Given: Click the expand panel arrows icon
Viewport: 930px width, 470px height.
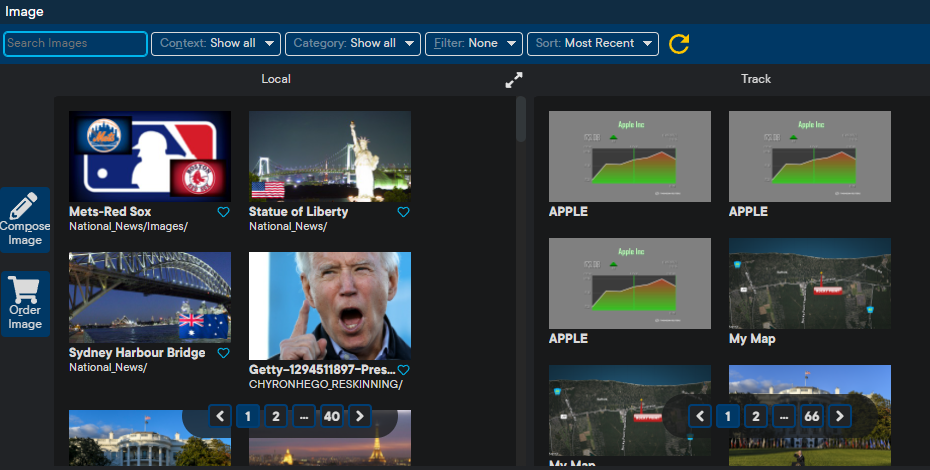Looking at the screenshot, I should 514,80.
